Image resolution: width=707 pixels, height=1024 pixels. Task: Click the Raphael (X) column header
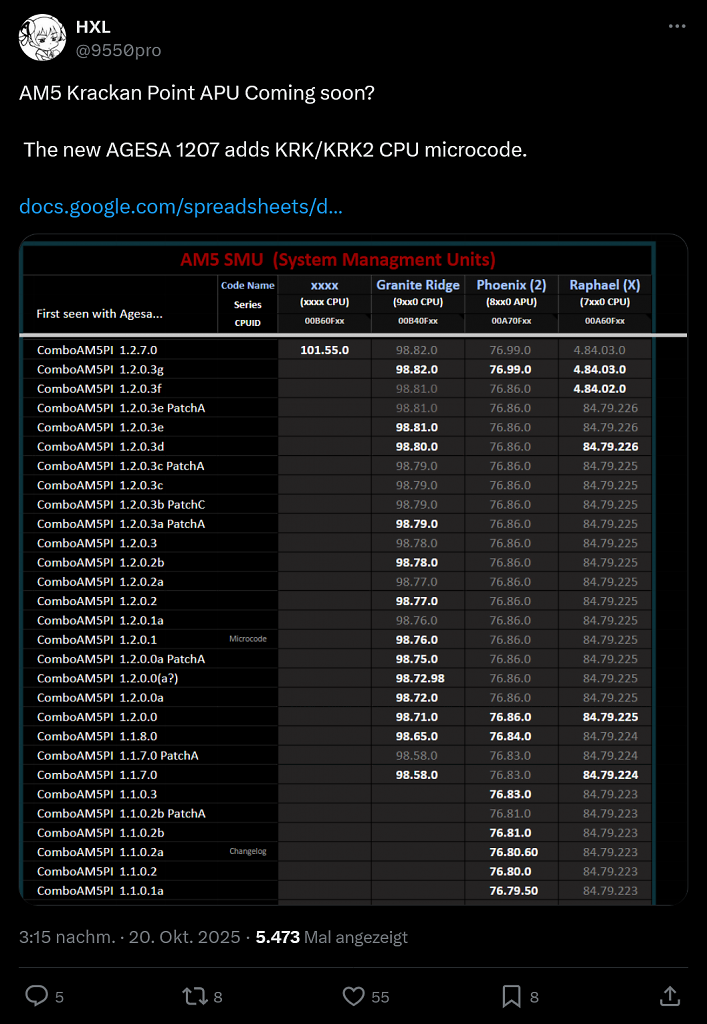coord(605,285)
